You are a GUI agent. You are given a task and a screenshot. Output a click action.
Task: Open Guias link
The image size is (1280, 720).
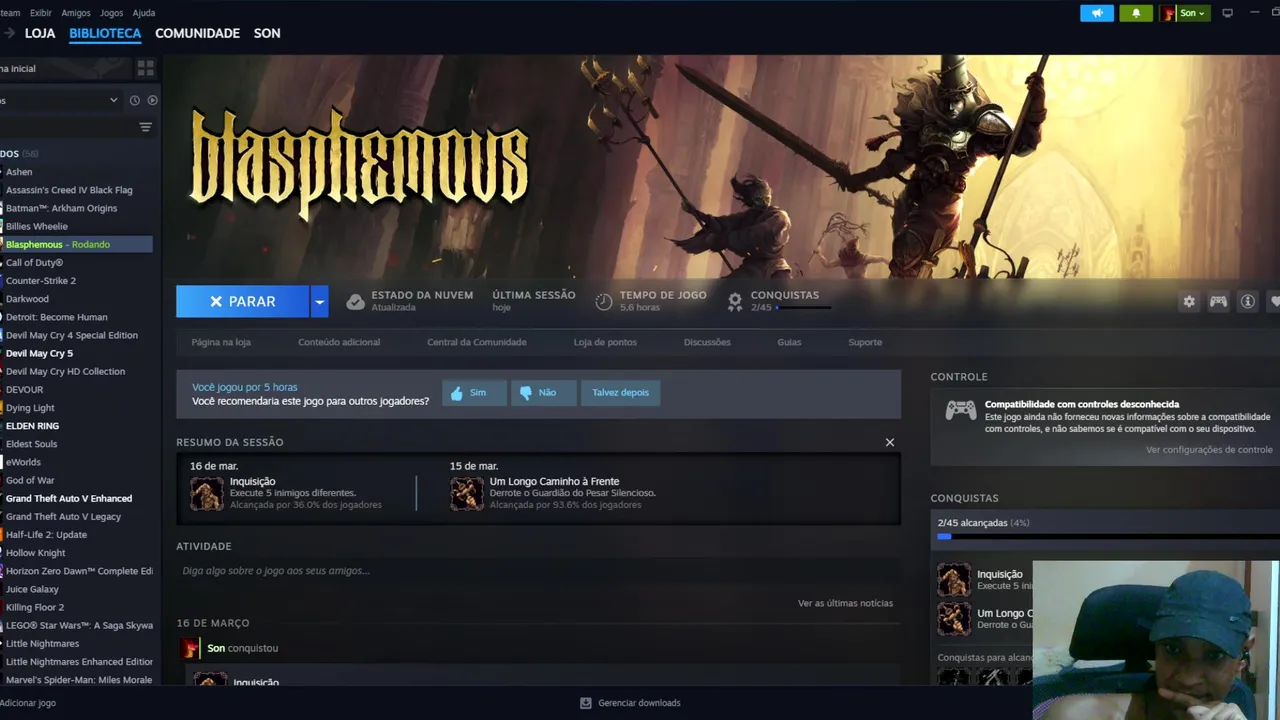click(789, 342)
